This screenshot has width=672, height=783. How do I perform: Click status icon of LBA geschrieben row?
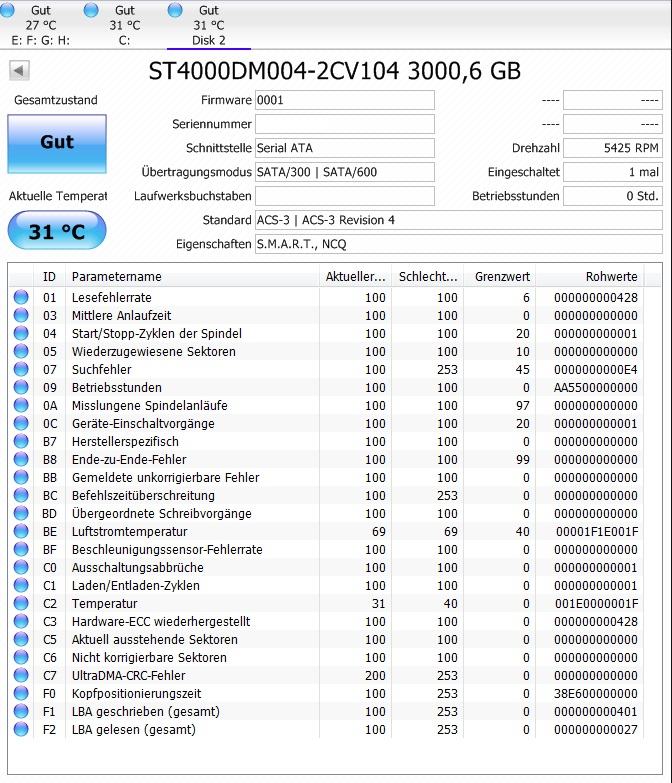pyautogui.click(x=21, y=711)
